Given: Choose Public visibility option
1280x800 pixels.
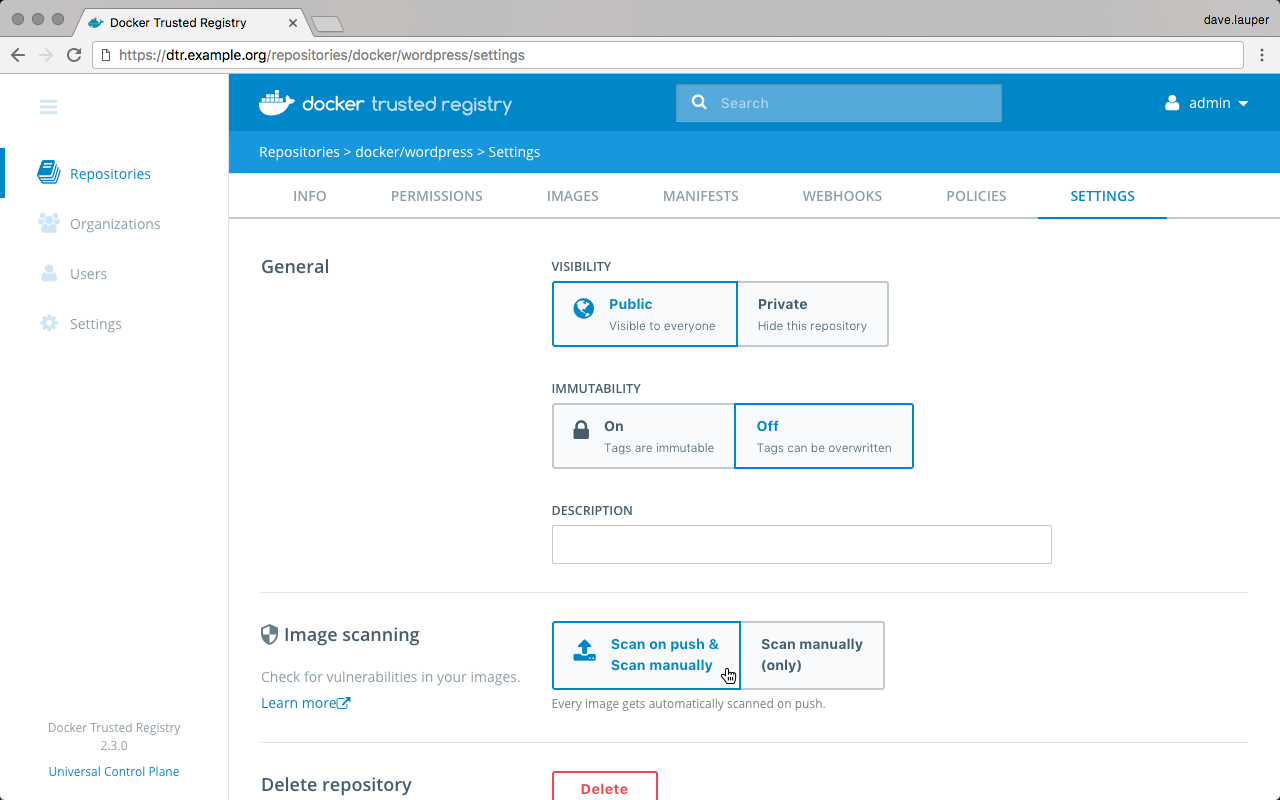Looking at the screenshot, I should click(645, 314).
